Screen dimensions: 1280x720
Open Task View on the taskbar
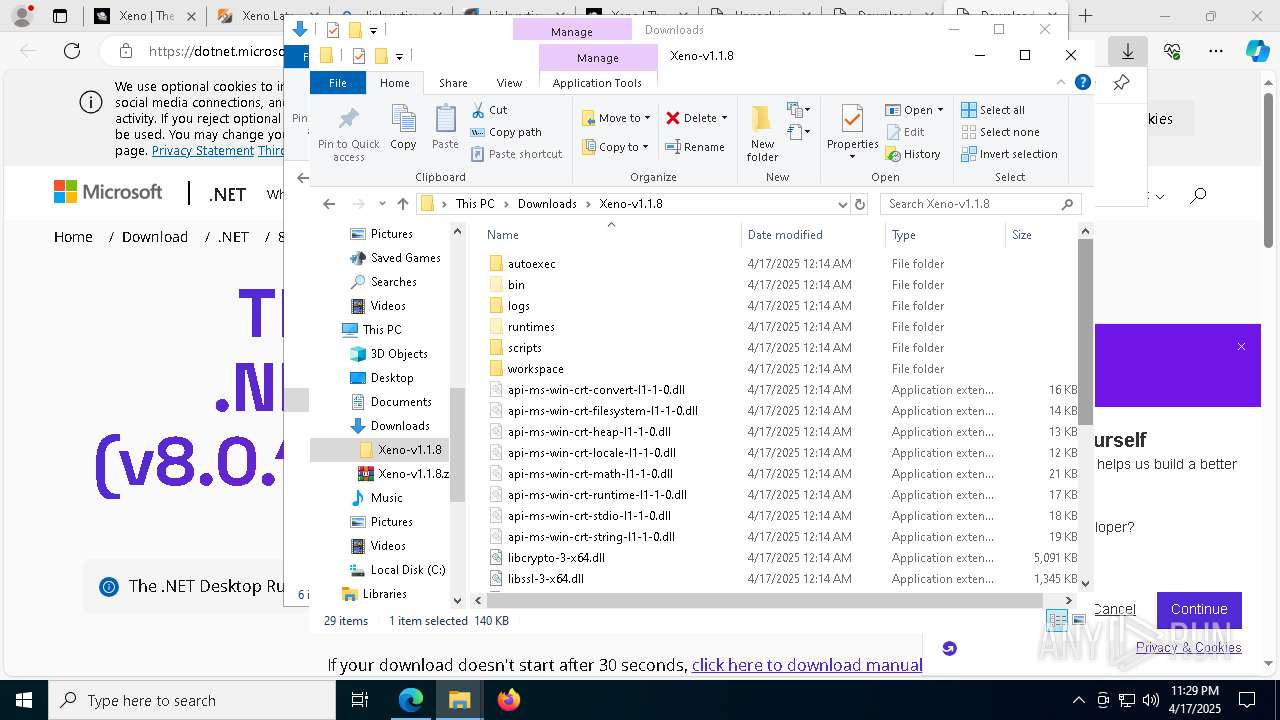pos(361,700)
